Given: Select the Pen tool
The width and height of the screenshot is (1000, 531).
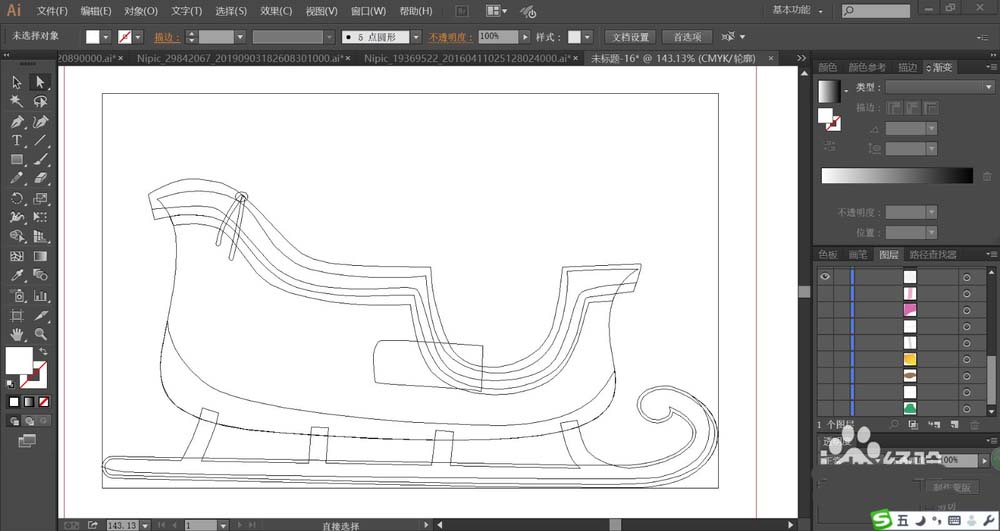Looking at the screenshot, I should (x=17, y=121).
